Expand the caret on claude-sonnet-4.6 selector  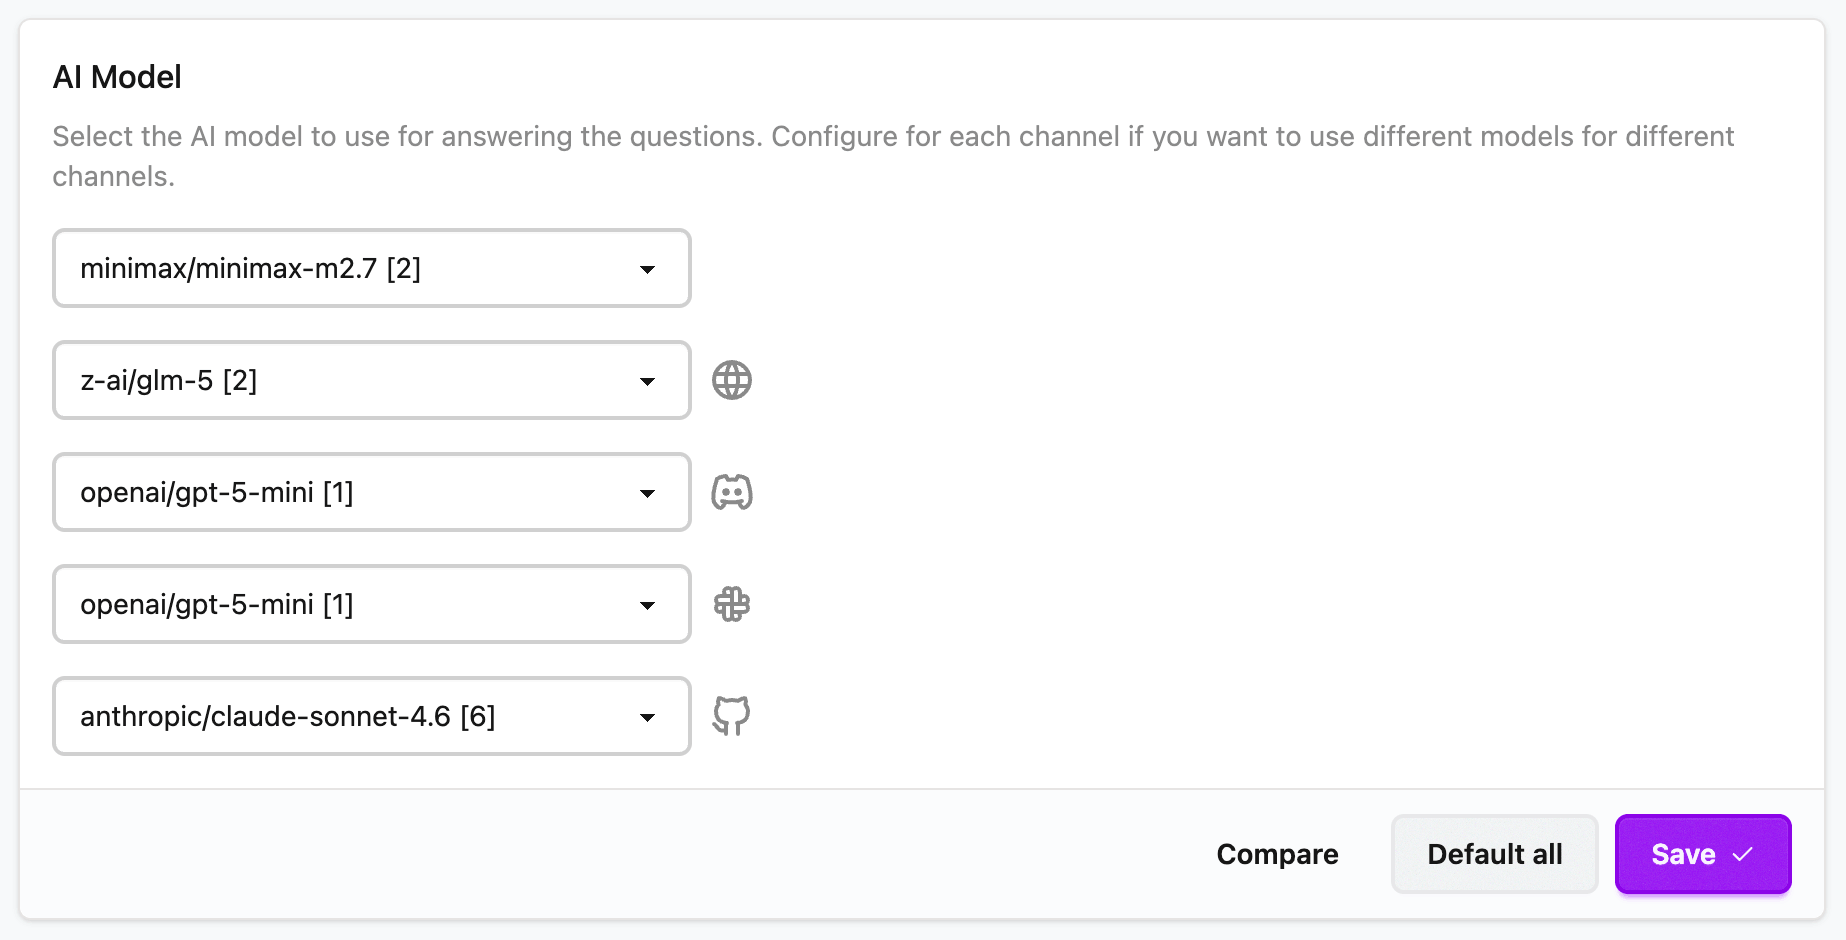point(648,717)
